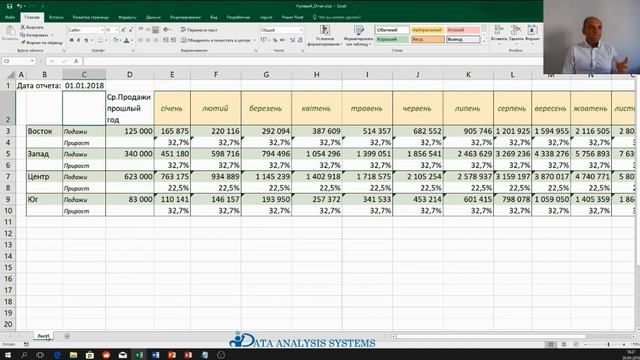Click the Select All corner triangle
Screen dimensions: 640x360
11,75
